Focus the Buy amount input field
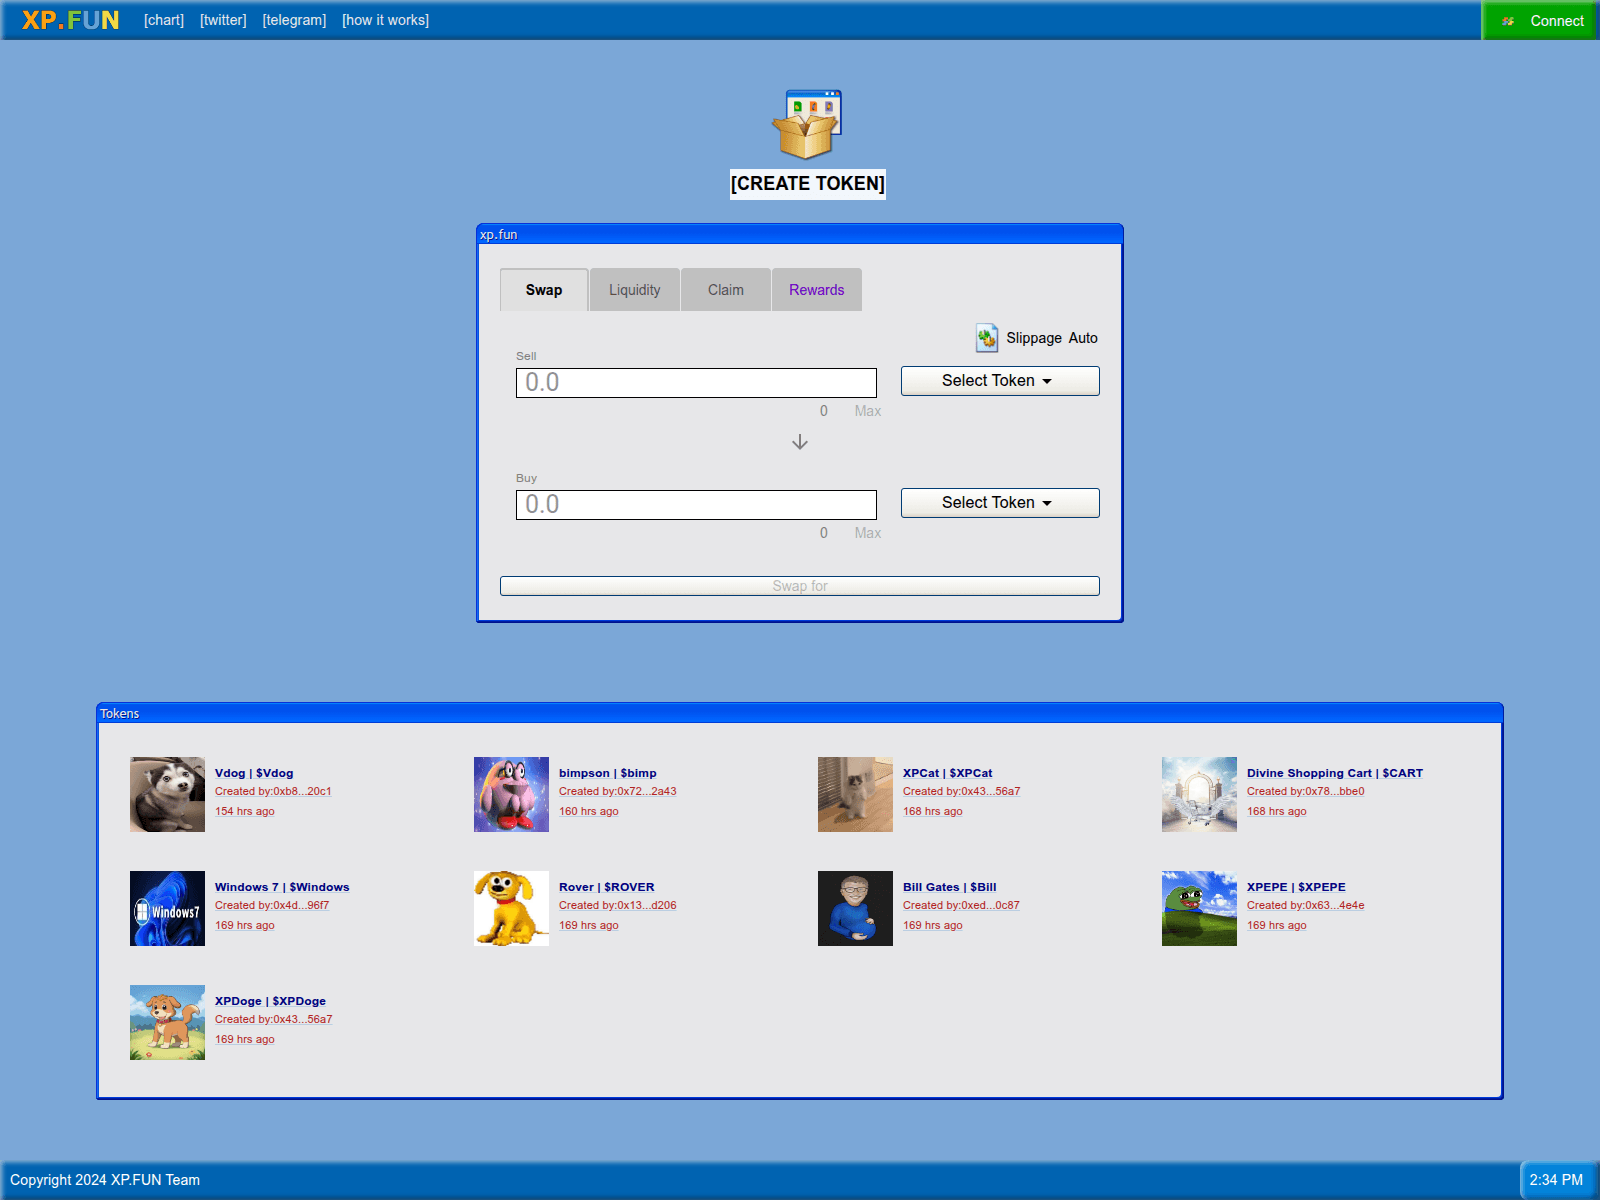This screenshot has height=1200, width=1600. pyautogui.click(x=696, y=505)
